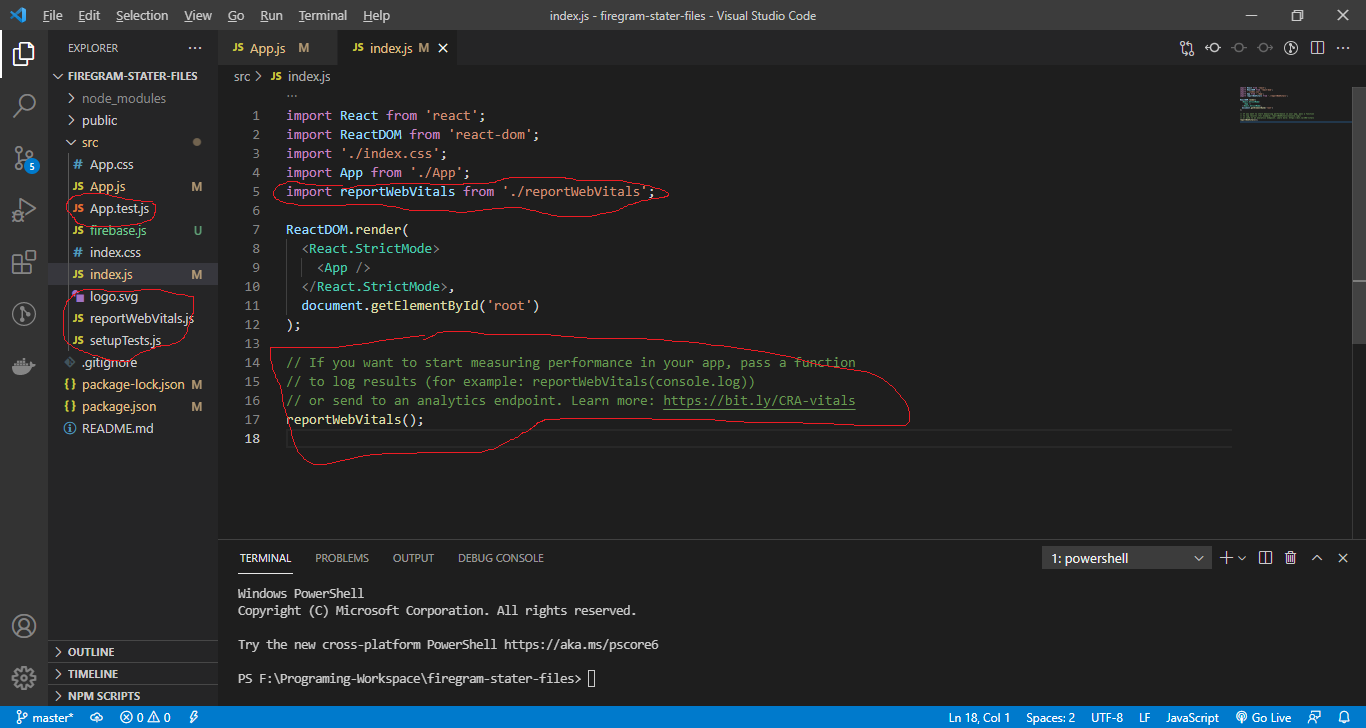
Task: Open Explorer panel ellipsis actions menu
Action: [x=195, y=48]
